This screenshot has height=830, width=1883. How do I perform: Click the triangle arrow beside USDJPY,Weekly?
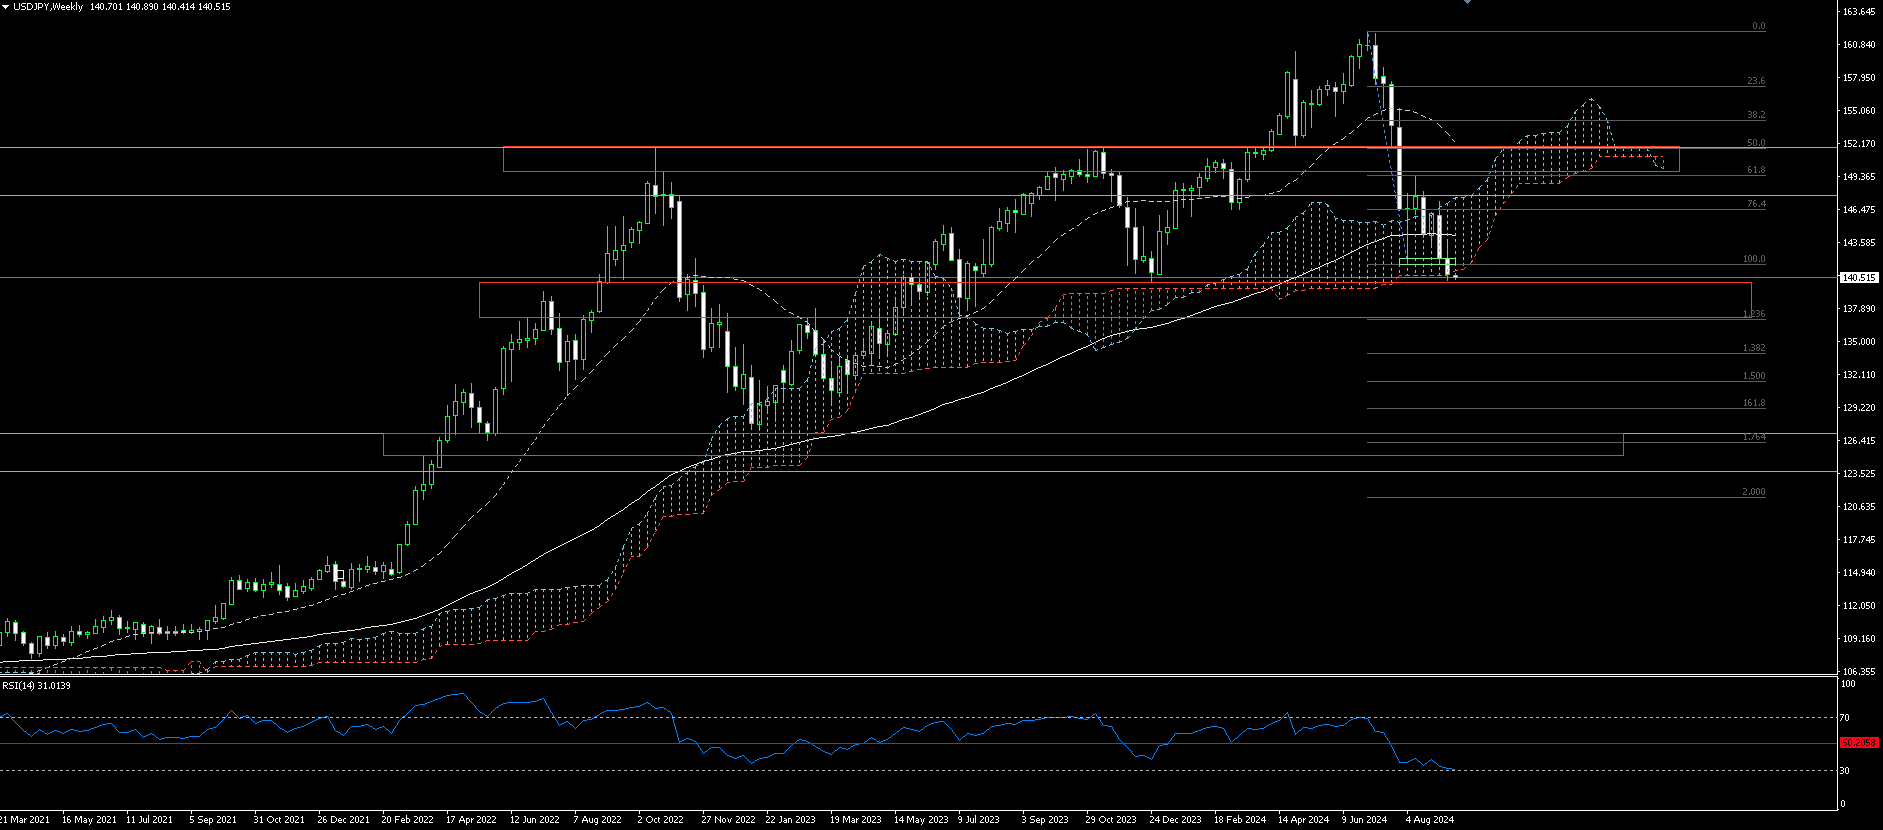(5, 7)
